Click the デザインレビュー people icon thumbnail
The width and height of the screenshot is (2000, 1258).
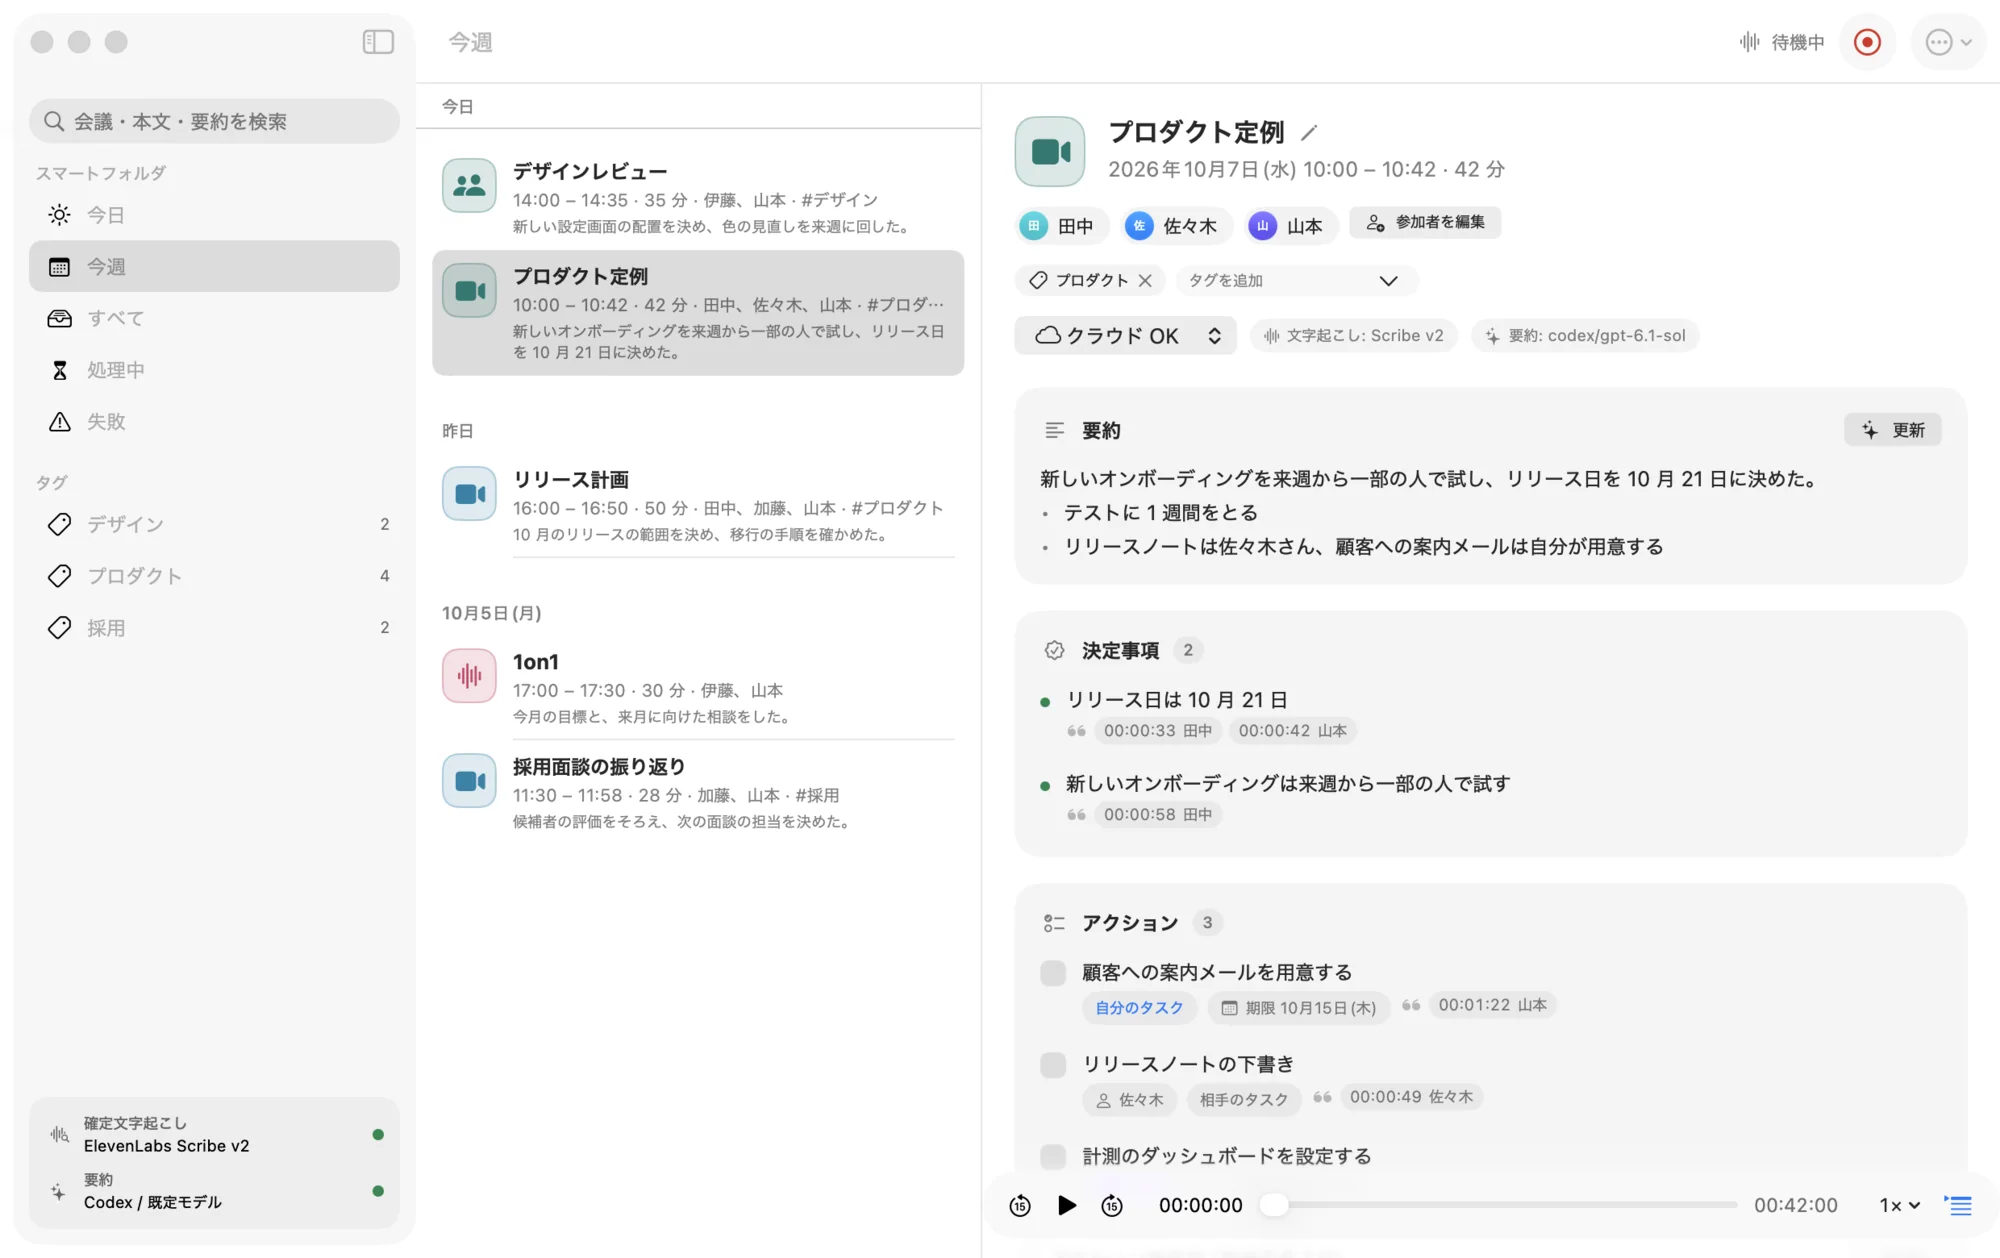point(469,185)
